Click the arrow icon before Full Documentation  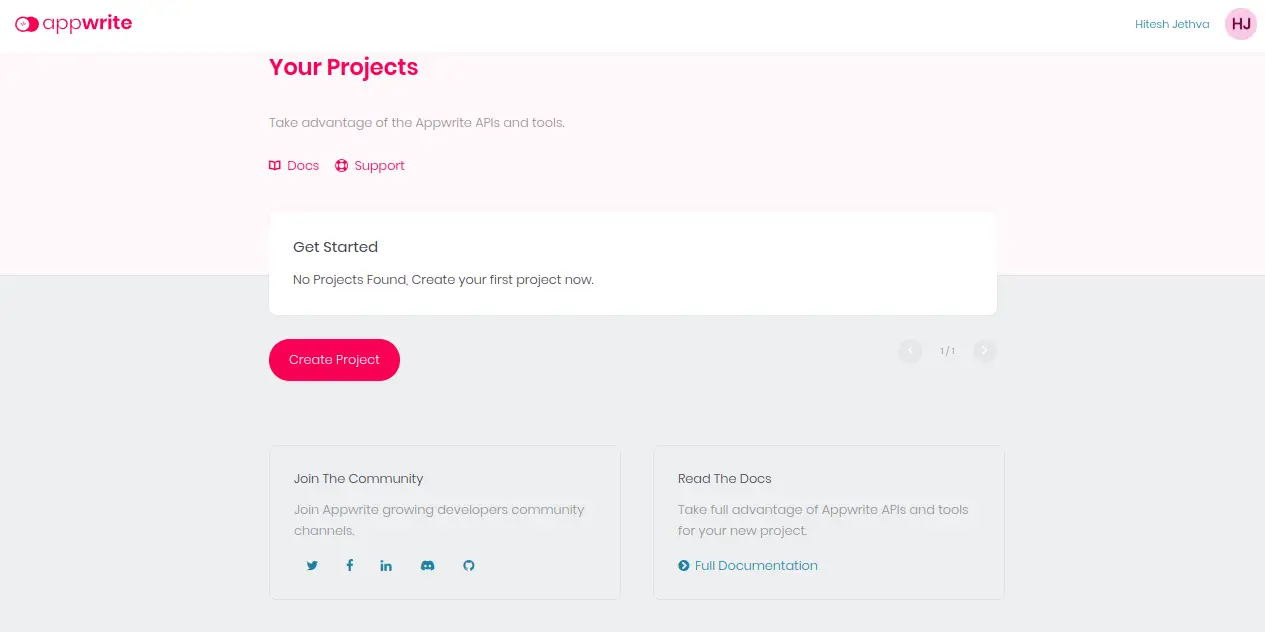click(x=684, y=566)
